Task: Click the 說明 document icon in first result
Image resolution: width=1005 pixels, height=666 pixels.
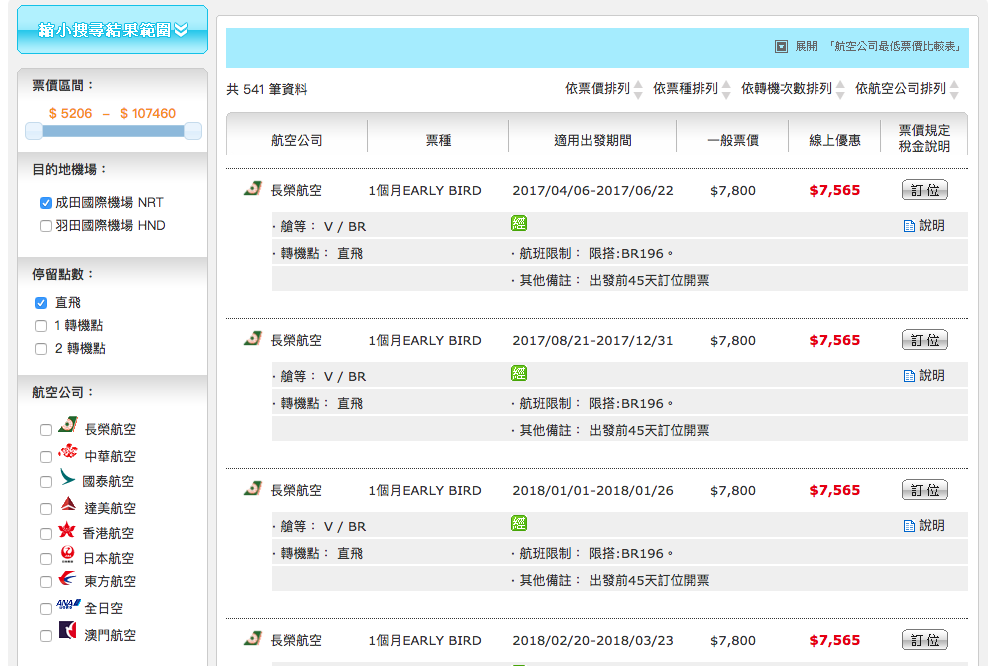Action: pyautogui.click(x=909, y=226)
